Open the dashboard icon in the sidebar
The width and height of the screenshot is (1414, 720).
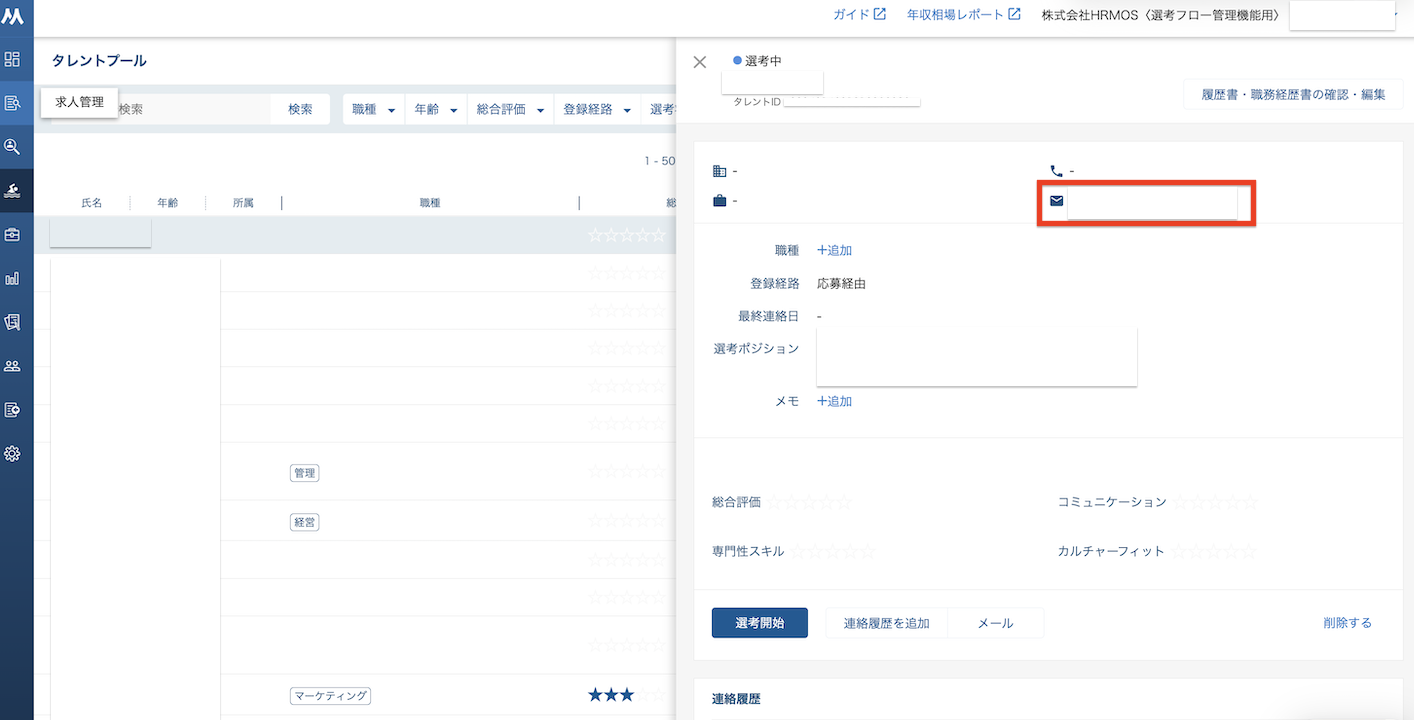(12, 59)
